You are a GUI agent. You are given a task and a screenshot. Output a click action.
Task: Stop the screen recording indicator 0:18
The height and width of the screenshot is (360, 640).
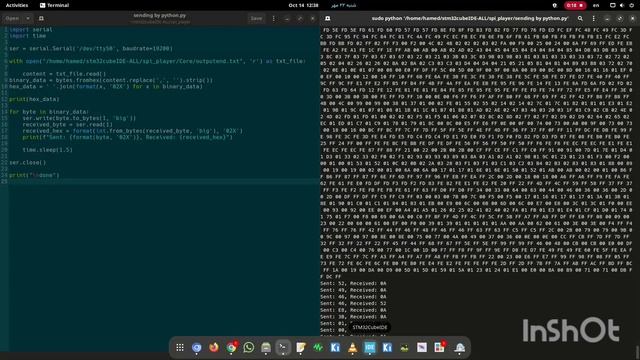pyautogui.click(x=575, y=5)
